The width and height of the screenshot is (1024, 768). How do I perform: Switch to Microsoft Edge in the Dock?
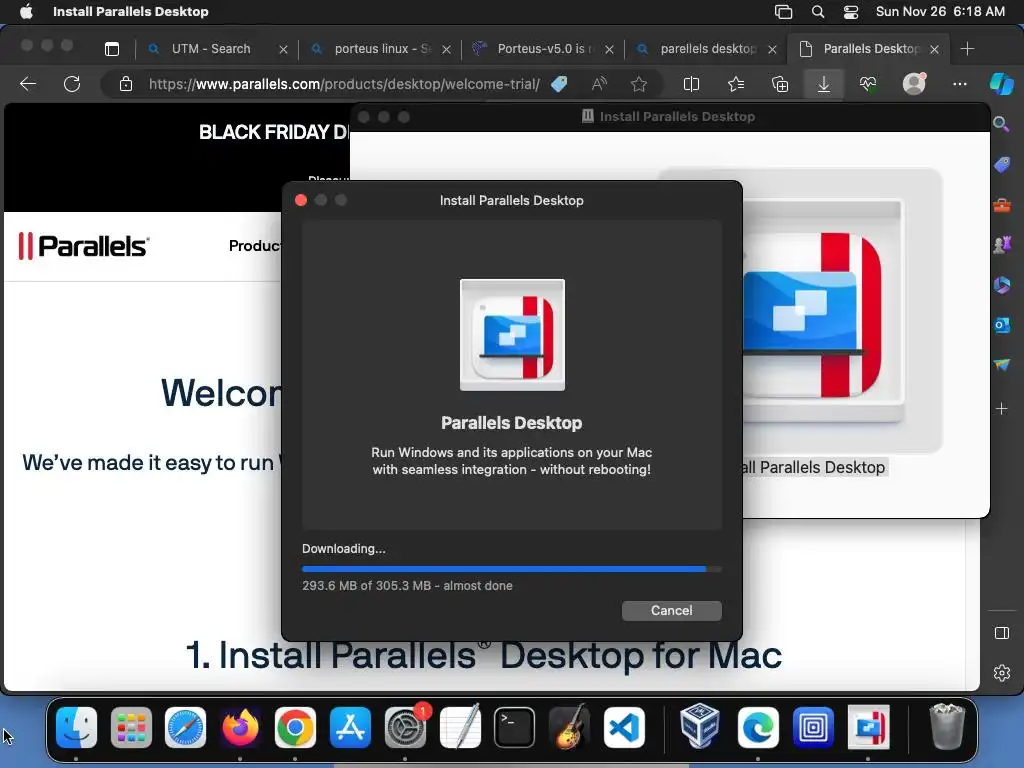point(758,728)
